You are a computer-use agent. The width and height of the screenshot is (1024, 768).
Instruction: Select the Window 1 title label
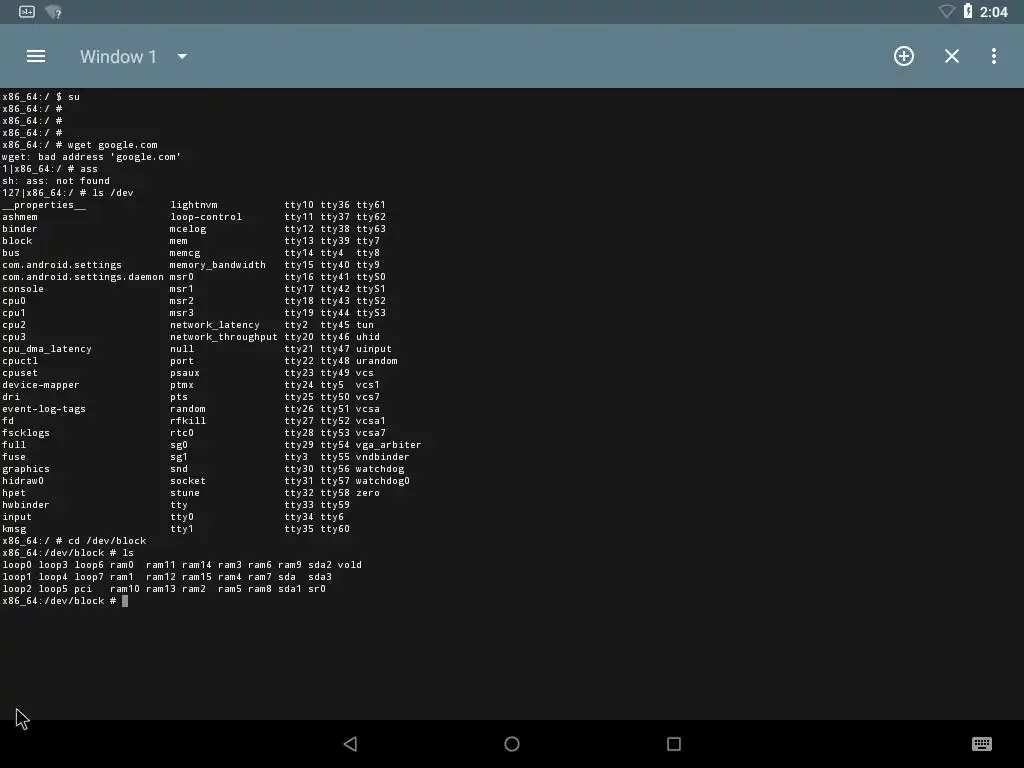[x=118, y=57]
